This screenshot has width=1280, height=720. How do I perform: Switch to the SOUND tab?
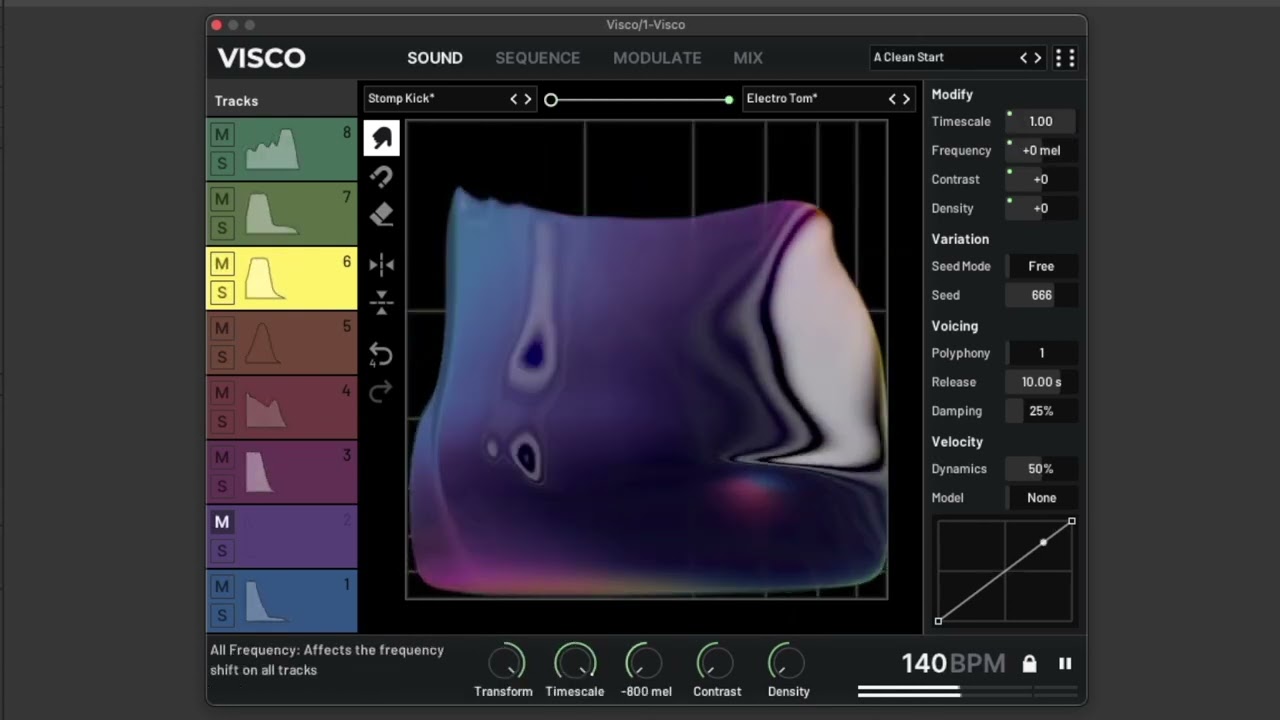(435, 58)
